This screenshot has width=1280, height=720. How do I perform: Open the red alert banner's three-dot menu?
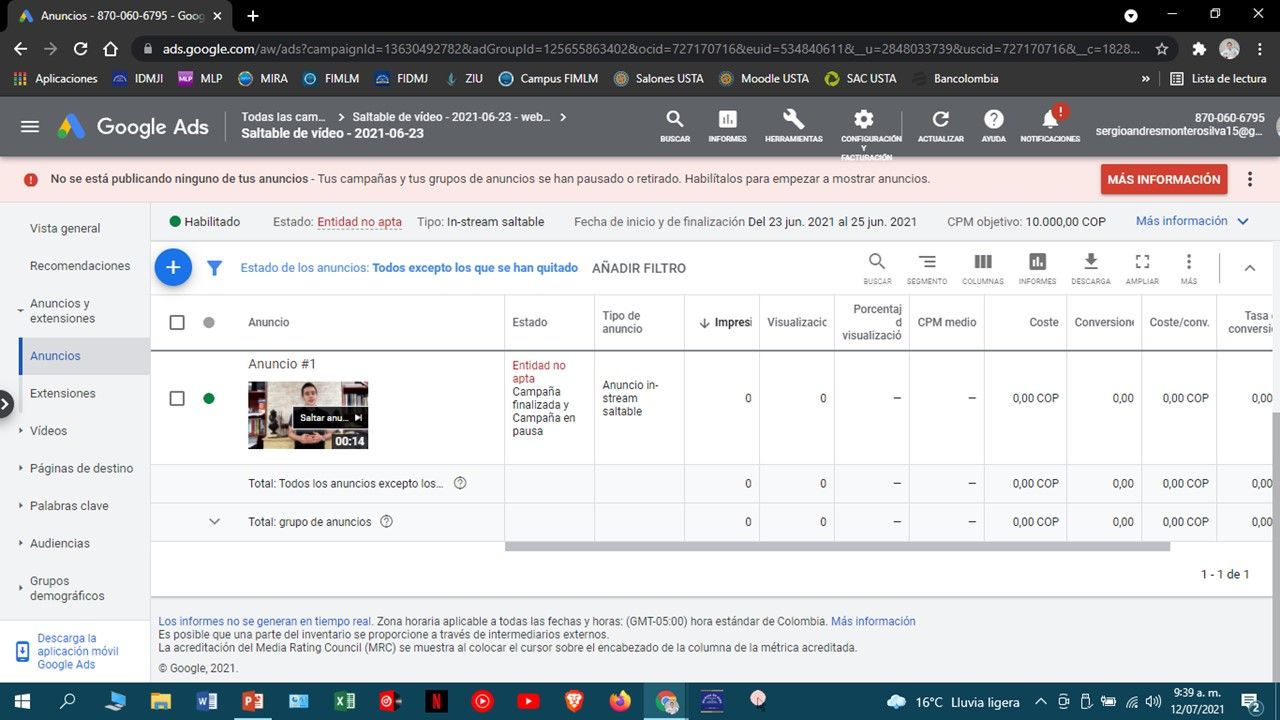(x=1250, y=179)
